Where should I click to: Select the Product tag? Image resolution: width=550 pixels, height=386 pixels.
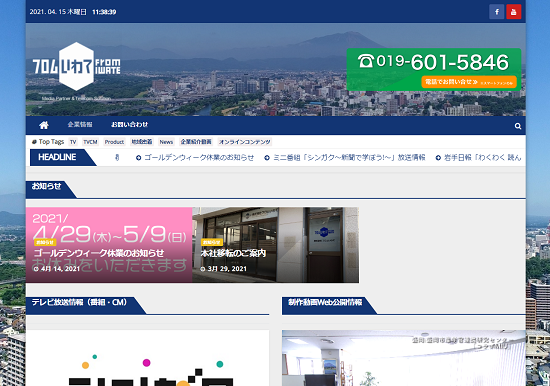pyautogui.click(x=114, y=142)
